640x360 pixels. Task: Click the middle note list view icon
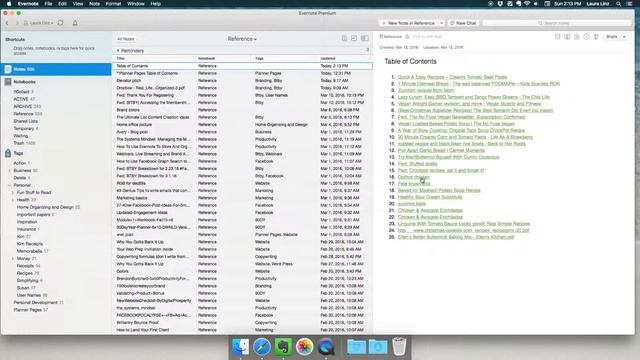tap(354, 38)
